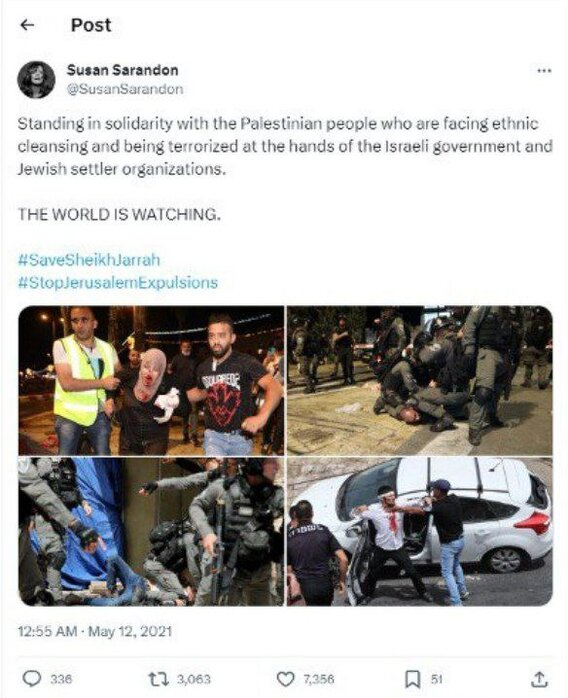568x698 pixels.
Task: Open the share upload icon
Action: 539,679
